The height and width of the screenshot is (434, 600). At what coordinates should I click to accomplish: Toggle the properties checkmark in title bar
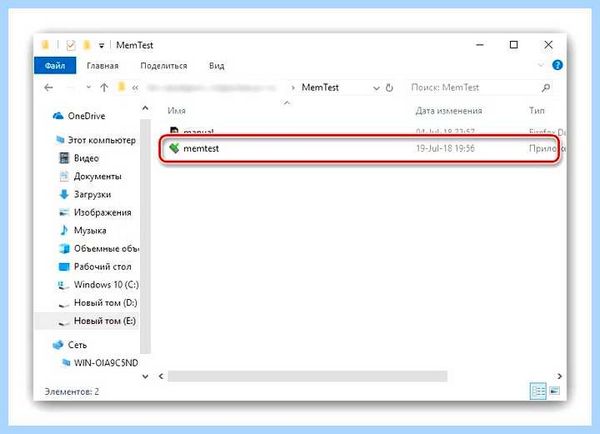tap(71, 46)
